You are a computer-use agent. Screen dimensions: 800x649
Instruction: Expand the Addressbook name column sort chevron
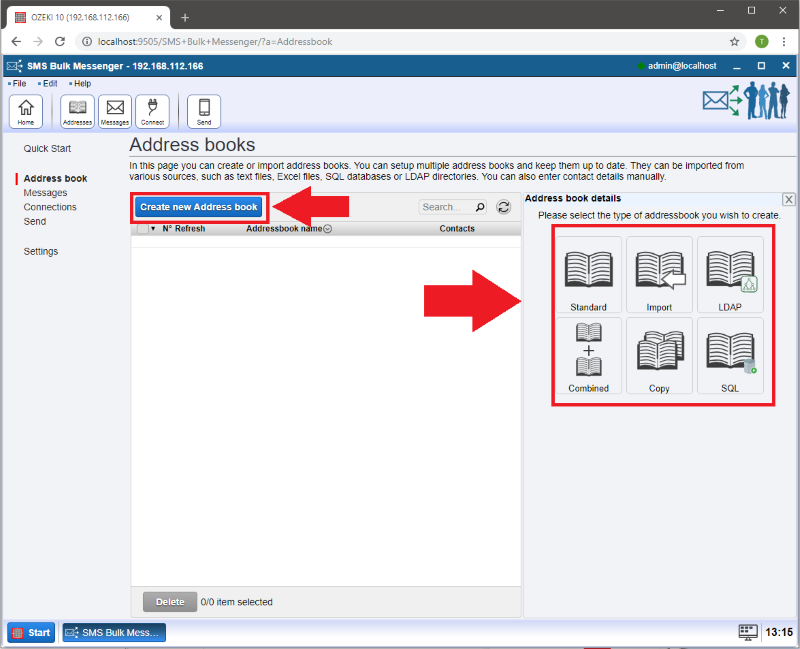[328, 229]
